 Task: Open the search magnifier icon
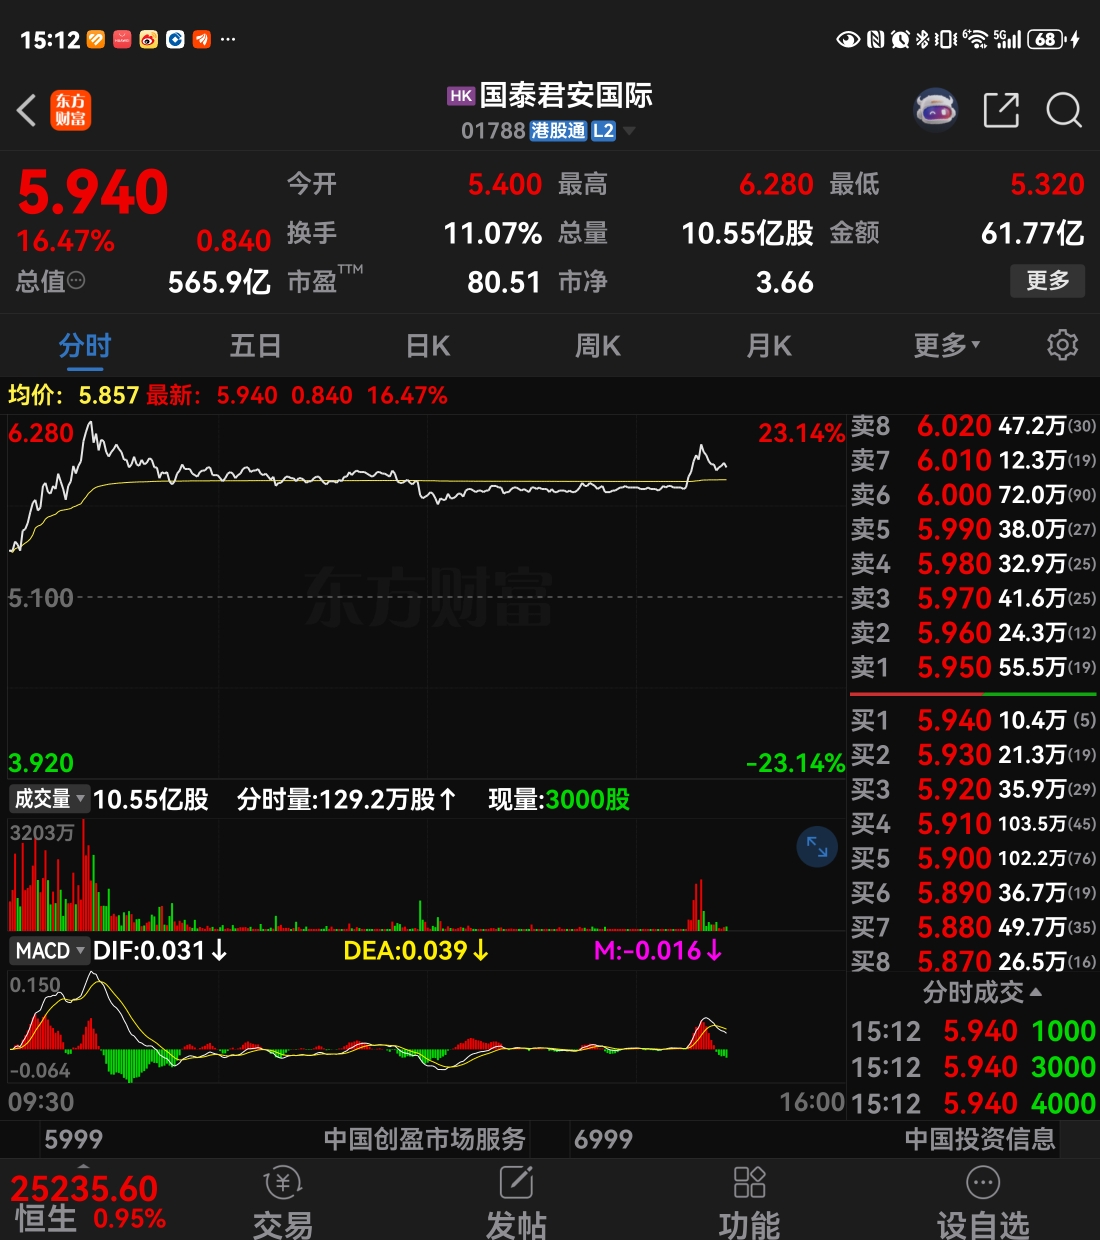click(x=1064, y=110)
